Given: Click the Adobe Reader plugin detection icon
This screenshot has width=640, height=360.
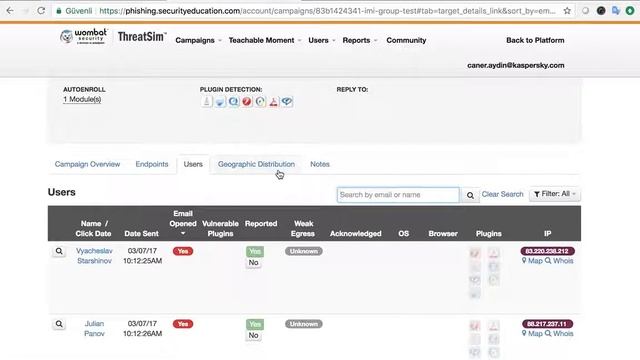Looking at the screenshot, I should [x=273, y=101].
